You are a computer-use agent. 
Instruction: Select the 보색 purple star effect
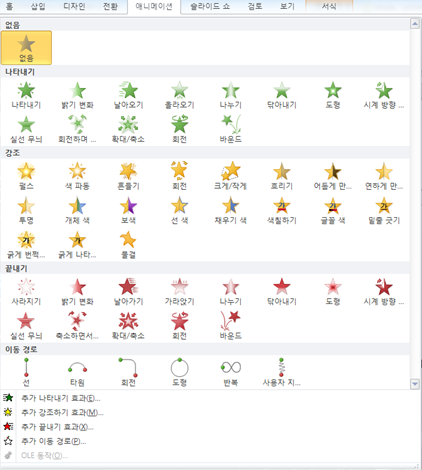click(x=128, y=210)
